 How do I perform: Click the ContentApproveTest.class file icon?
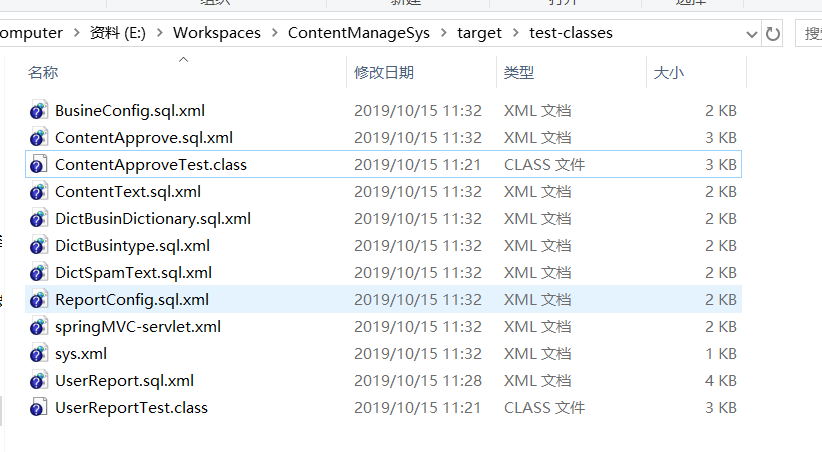[x=39, y=165]
